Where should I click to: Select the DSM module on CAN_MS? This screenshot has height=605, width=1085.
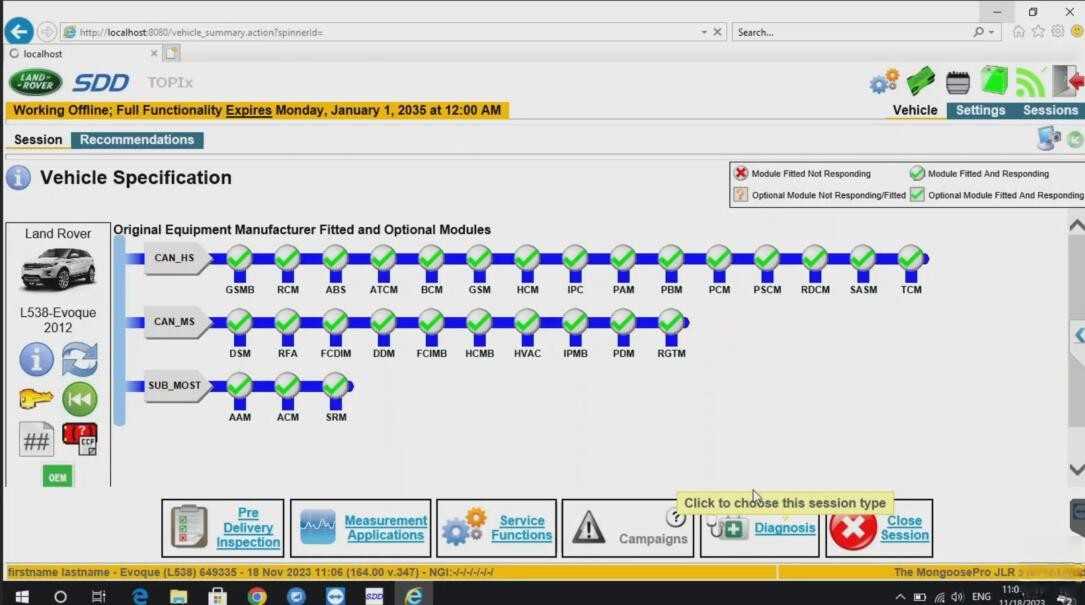point(239,323)
